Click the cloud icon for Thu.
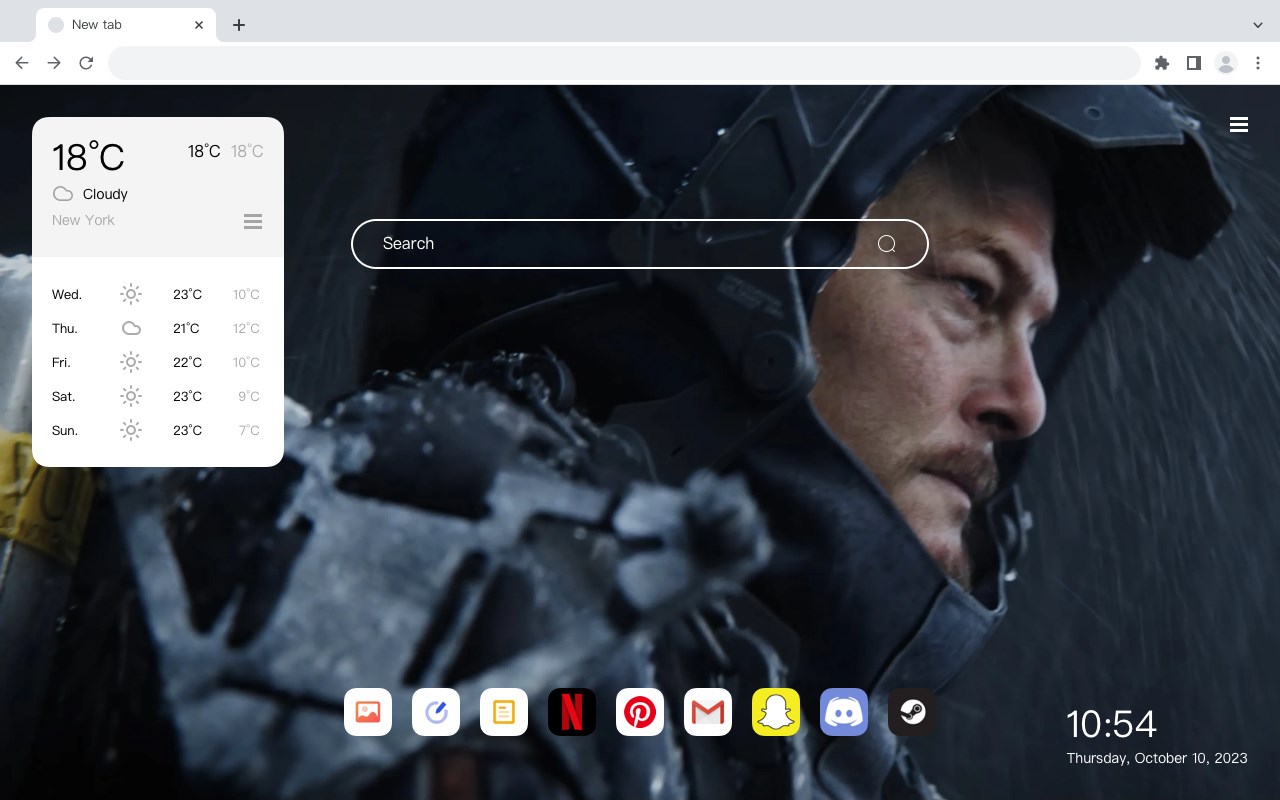The image size is (1280, 800). 131,328
